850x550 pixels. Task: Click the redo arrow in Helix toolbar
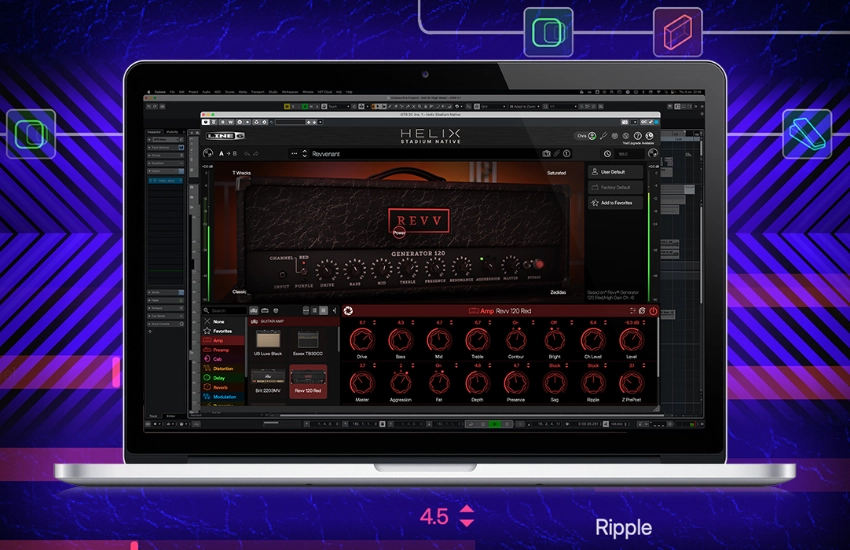[256, 154]
